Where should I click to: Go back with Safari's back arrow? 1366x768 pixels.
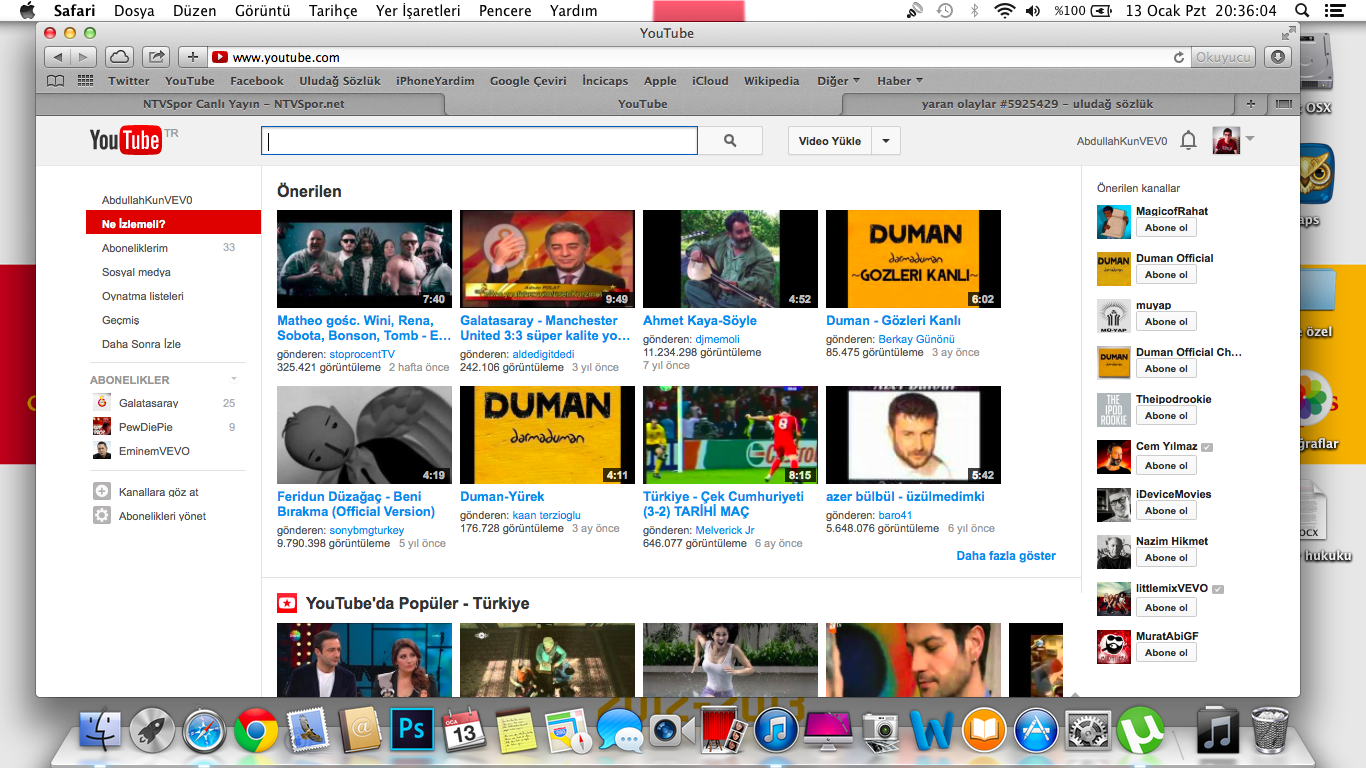coord(58,57)
